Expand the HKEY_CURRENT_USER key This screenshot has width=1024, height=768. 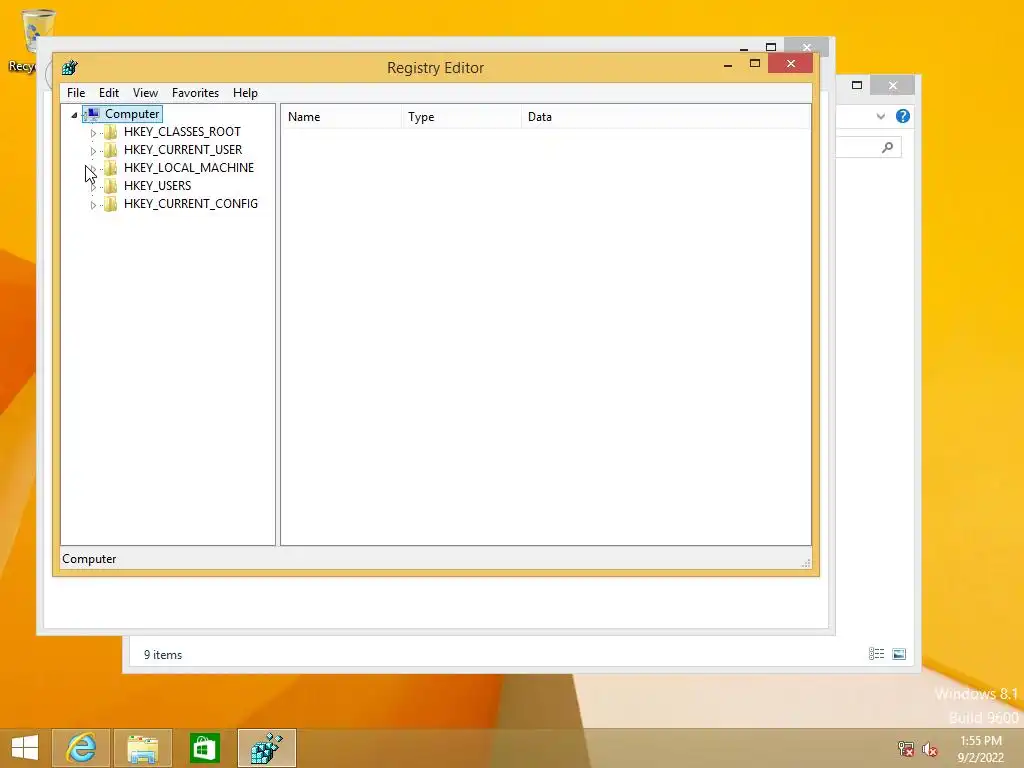[x=93, y=151]
